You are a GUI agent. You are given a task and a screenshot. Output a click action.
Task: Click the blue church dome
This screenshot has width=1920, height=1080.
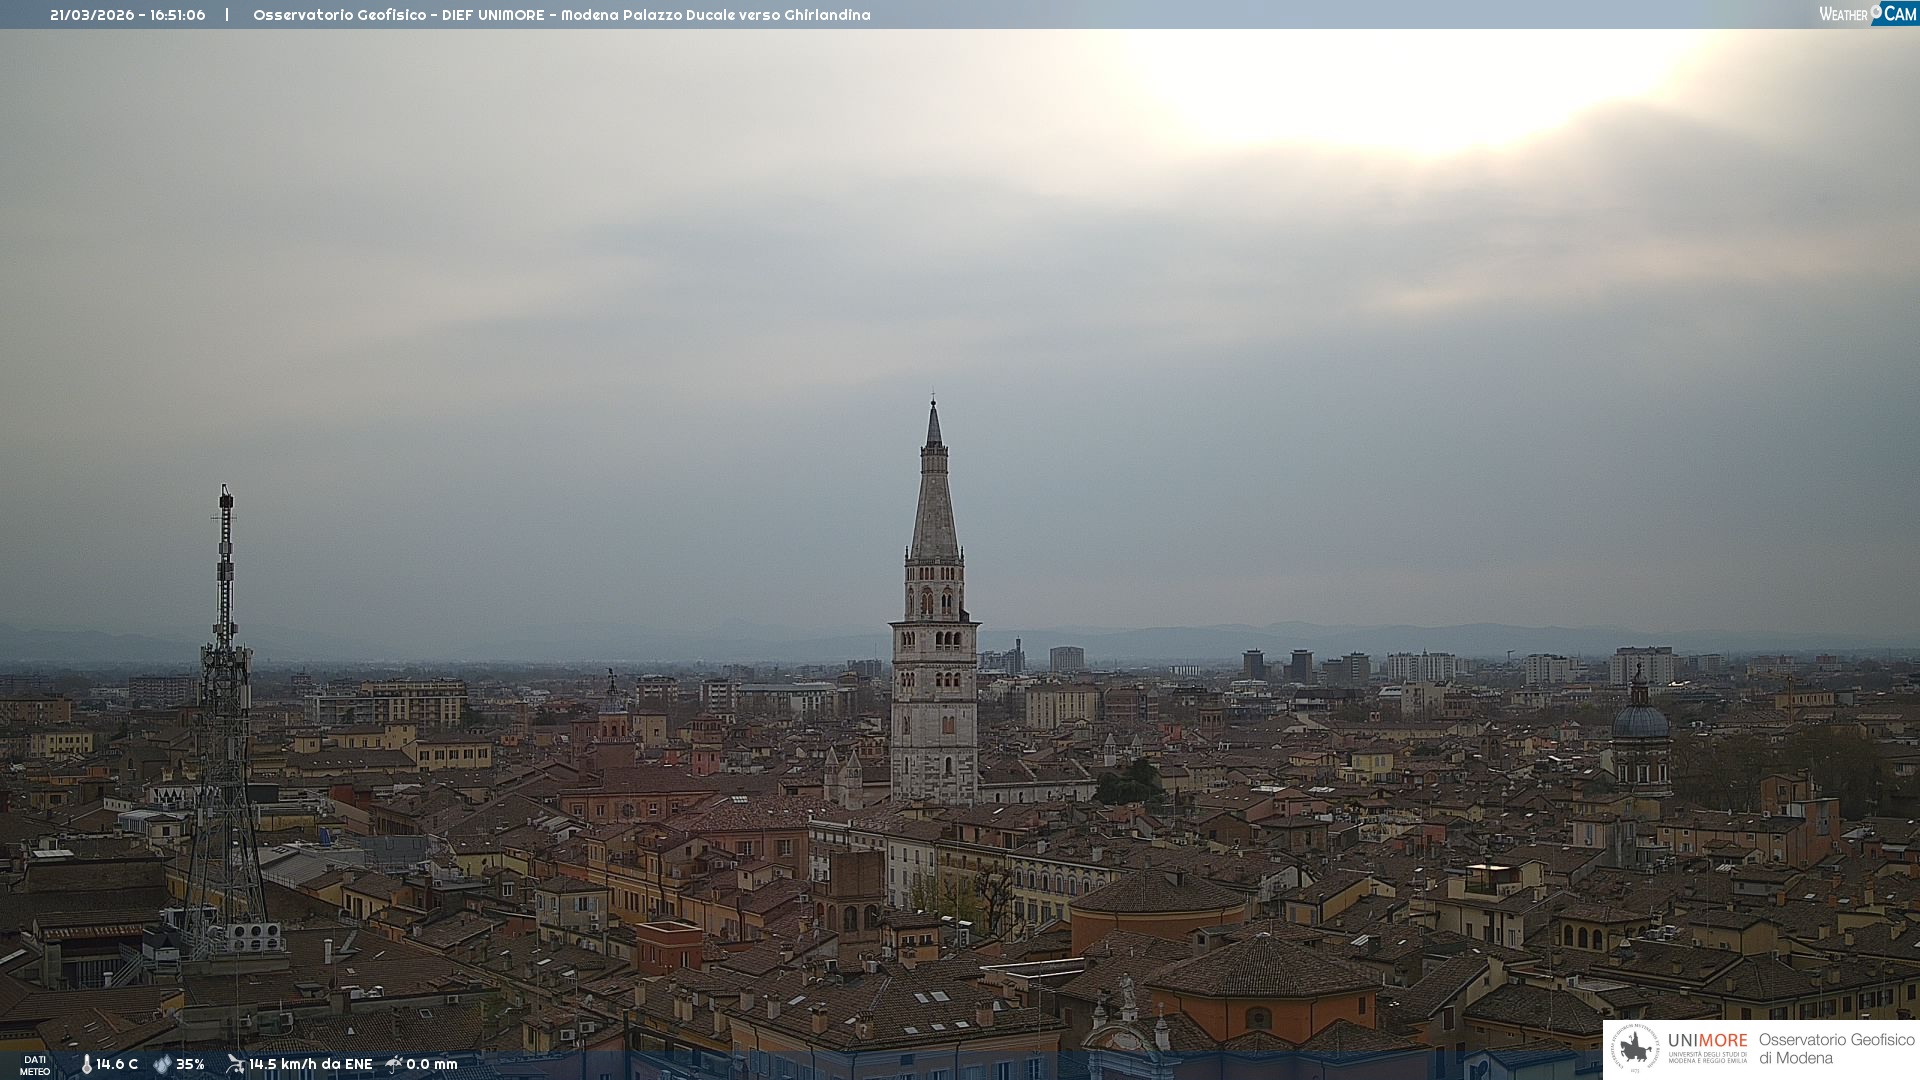1640,720
